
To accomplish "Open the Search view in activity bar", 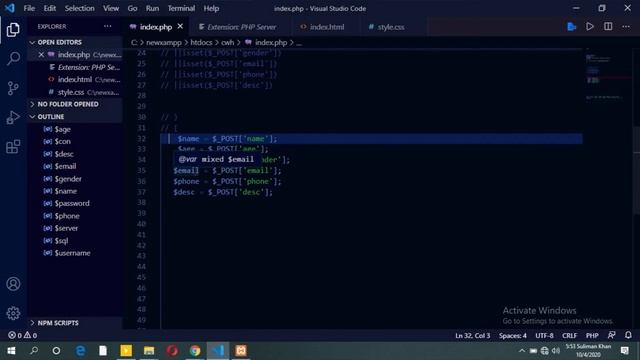I will tap(13, 58).
